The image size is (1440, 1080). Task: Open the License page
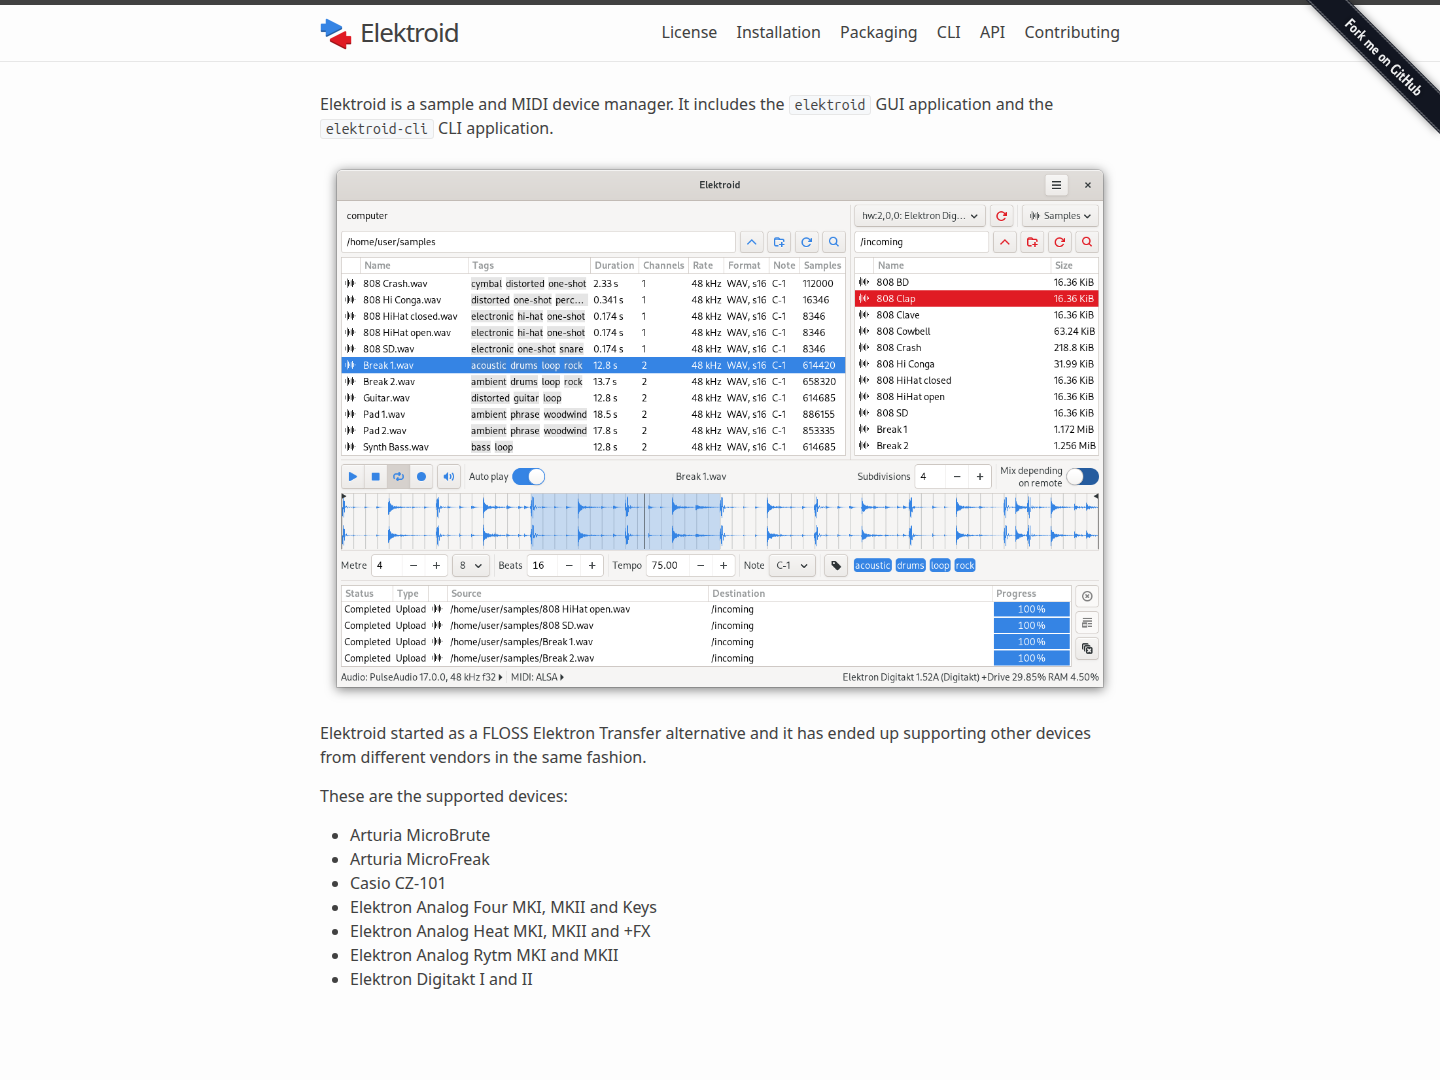point(689,33)
